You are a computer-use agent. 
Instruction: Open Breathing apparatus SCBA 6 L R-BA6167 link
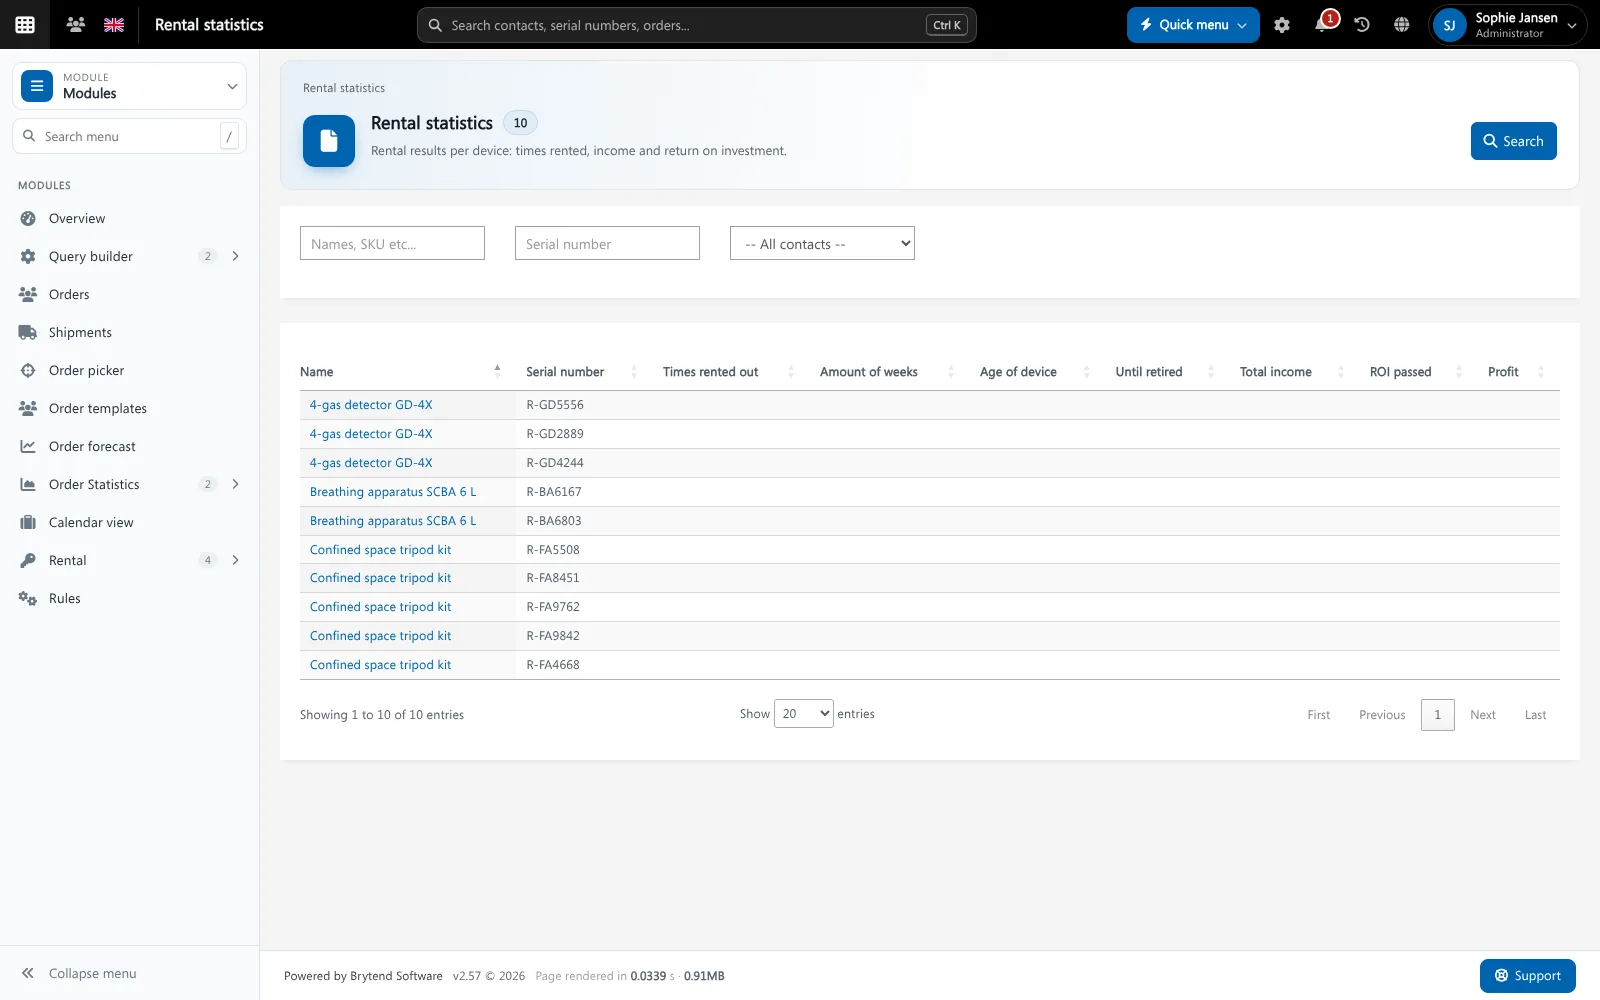coord(393,492)
